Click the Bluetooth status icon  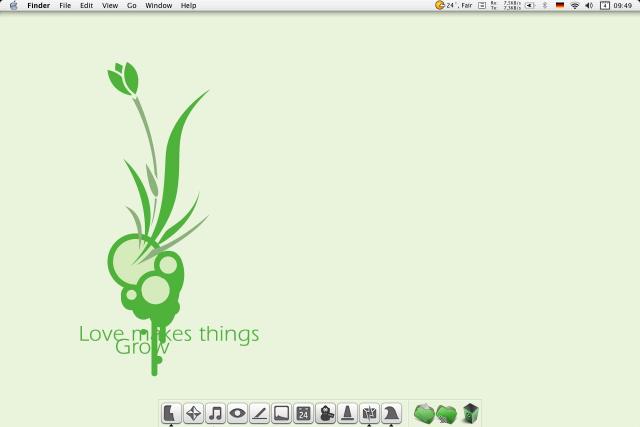[x=544, y=5]
